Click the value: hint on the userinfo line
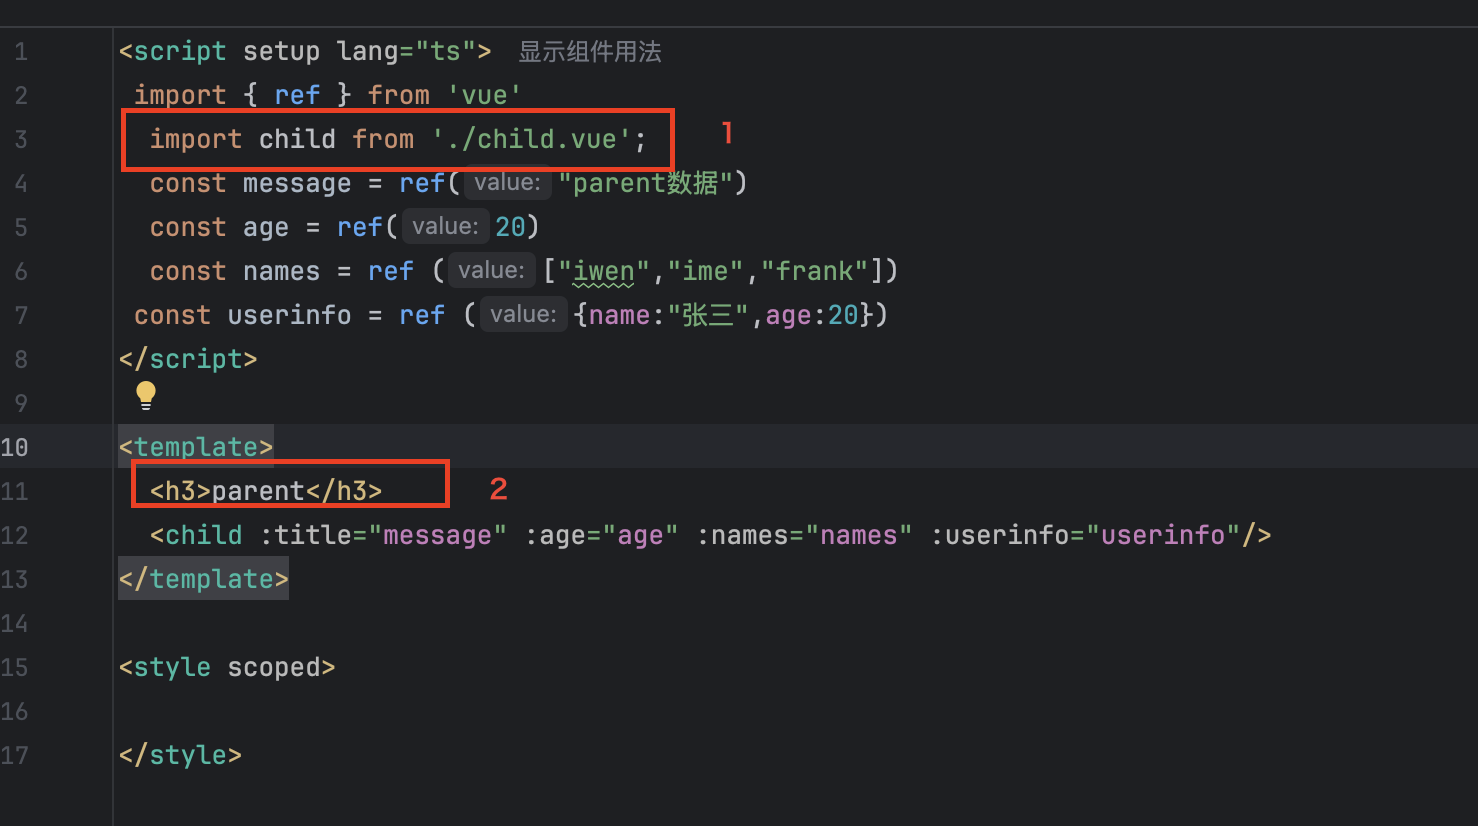This screenshot has height=826, width=1478. pyautogui.click(x=523, y=315)
